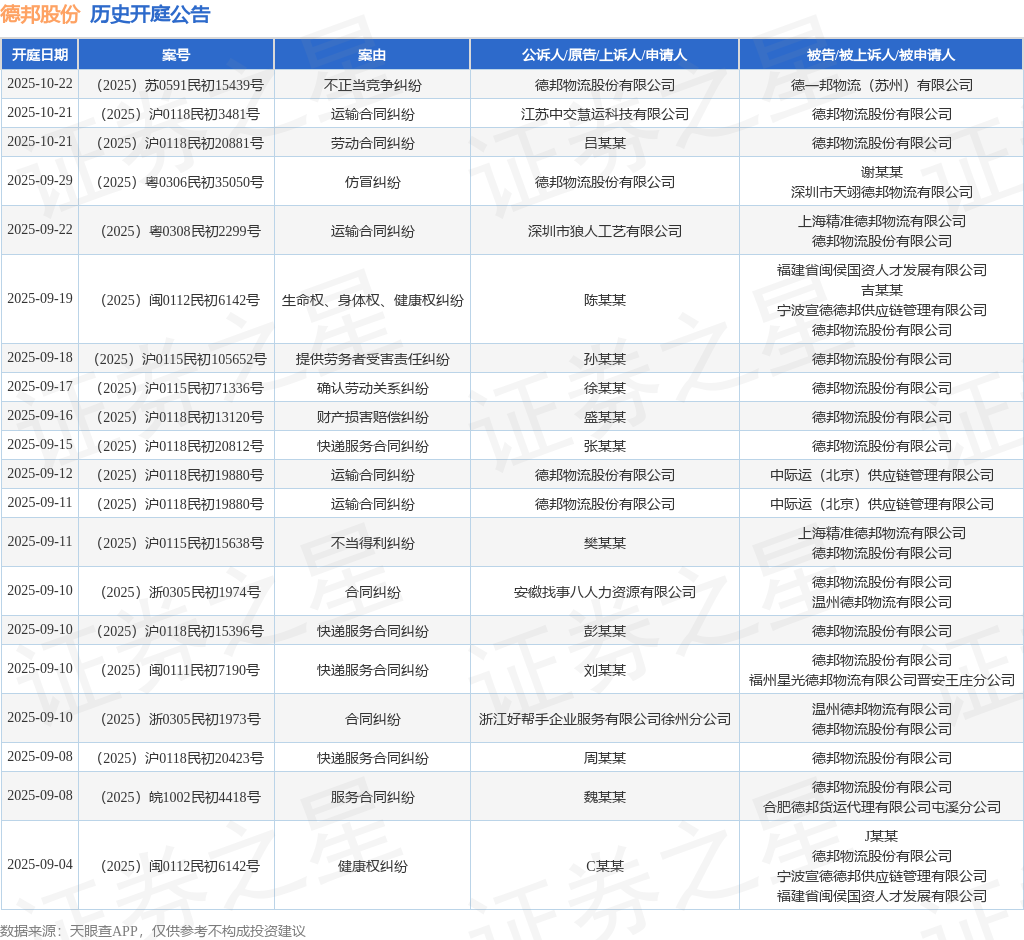Select the 提供劳务者受害责任纠纷 cause cell

[x=372, y=359]
